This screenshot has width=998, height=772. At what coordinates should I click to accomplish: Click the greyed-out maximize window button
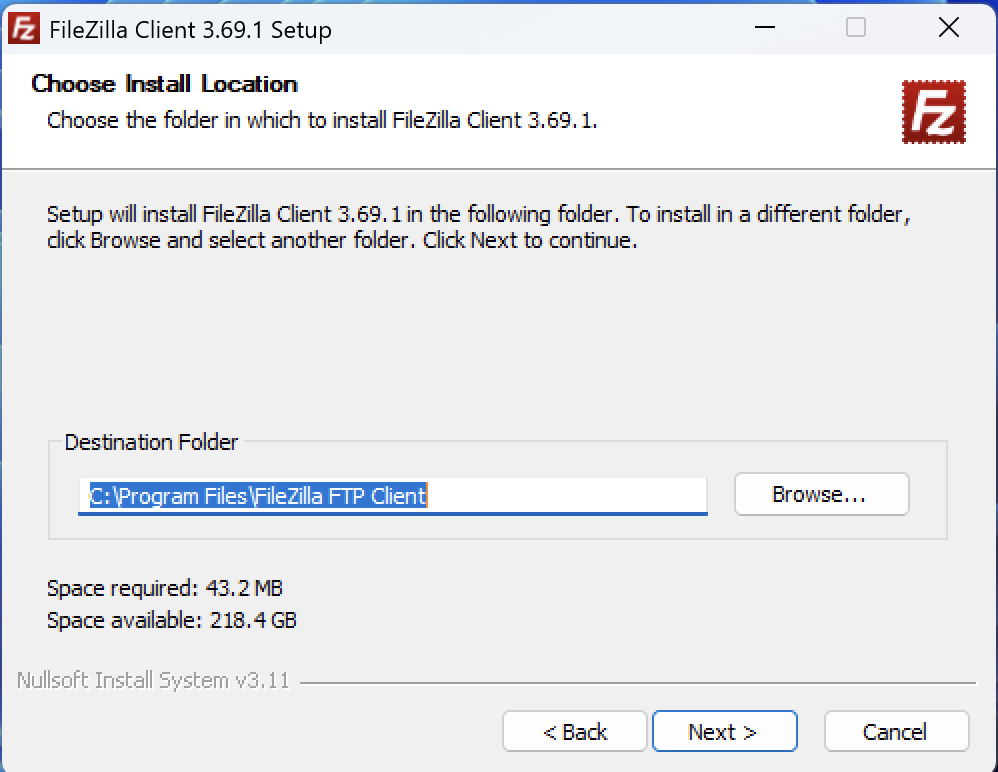click(855, 27)
